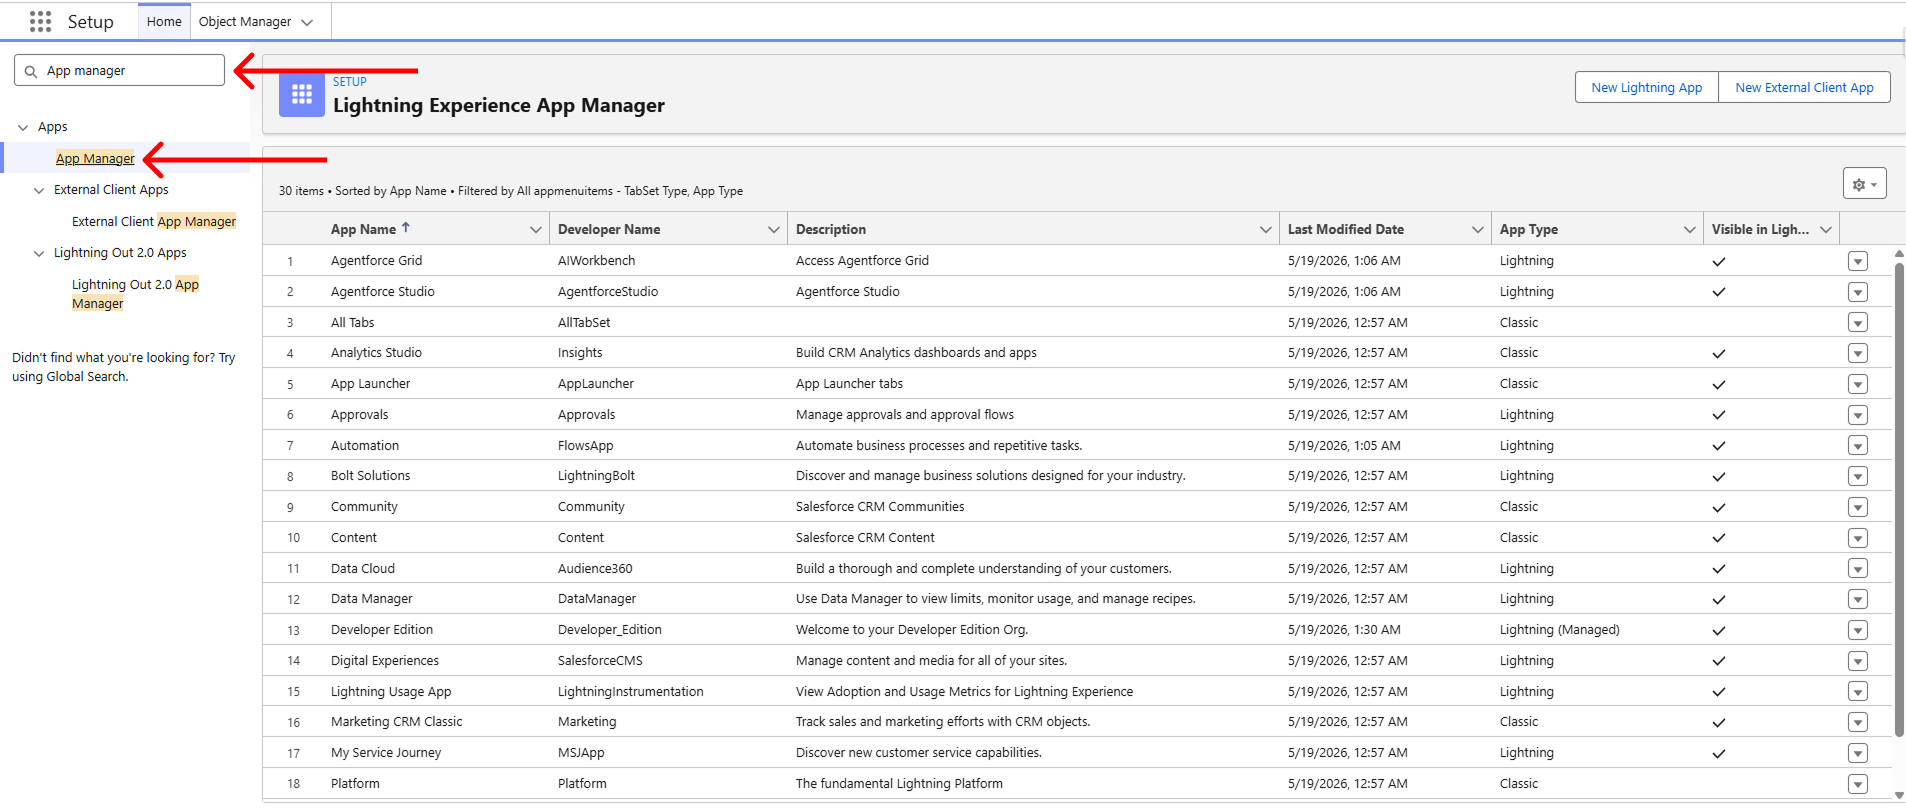Click the scroll down arrow of table
Viewport: 1906px width, 809px height.
click(x=1899, y=796)
